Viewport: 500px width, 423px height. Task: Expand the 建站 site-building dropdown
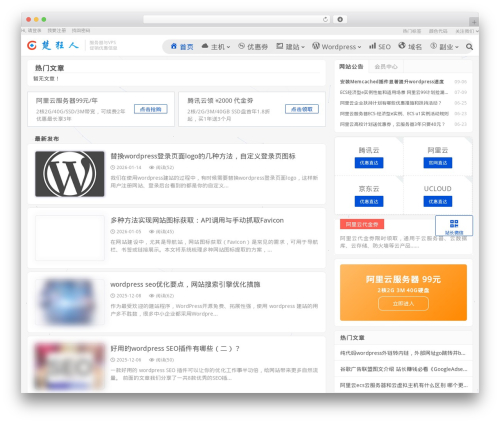pos(290,47)
